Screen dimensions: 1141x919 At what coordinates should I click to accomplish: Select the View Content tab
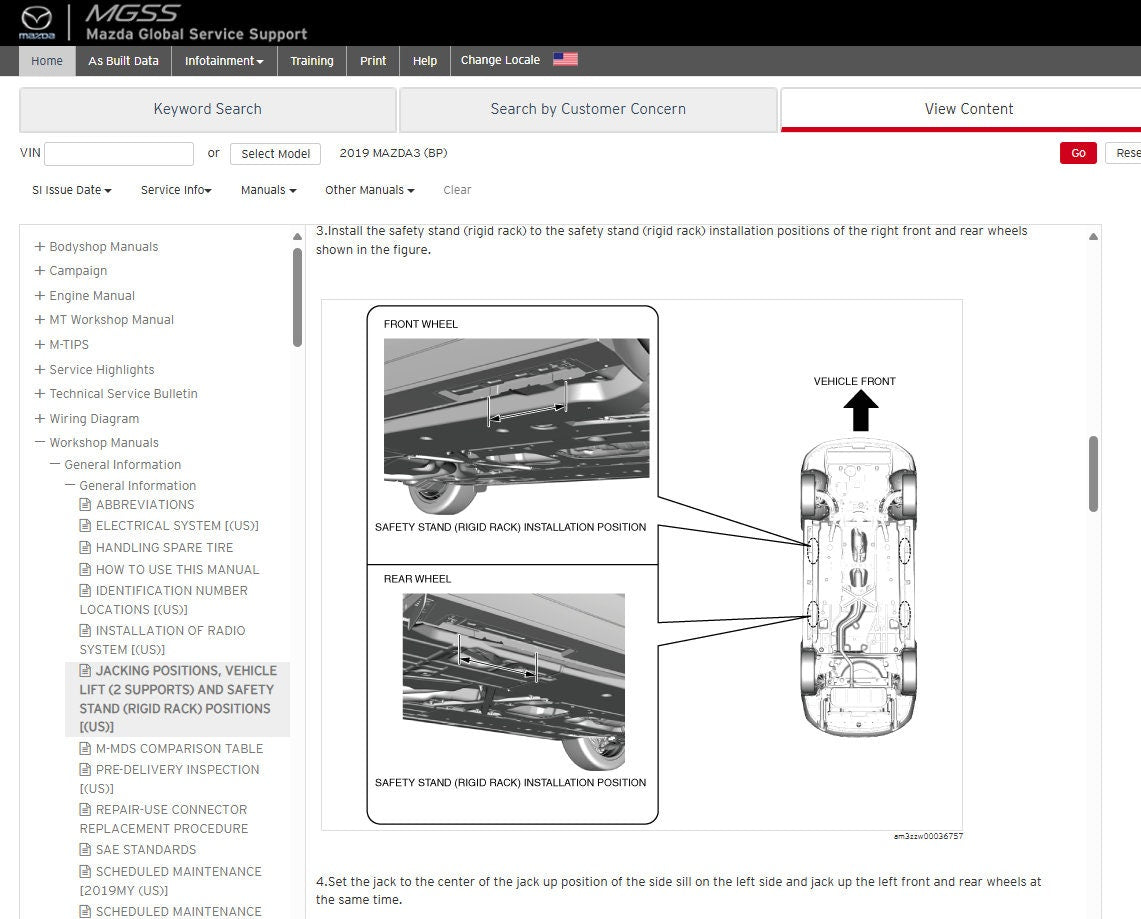click(x=961, y=109)
